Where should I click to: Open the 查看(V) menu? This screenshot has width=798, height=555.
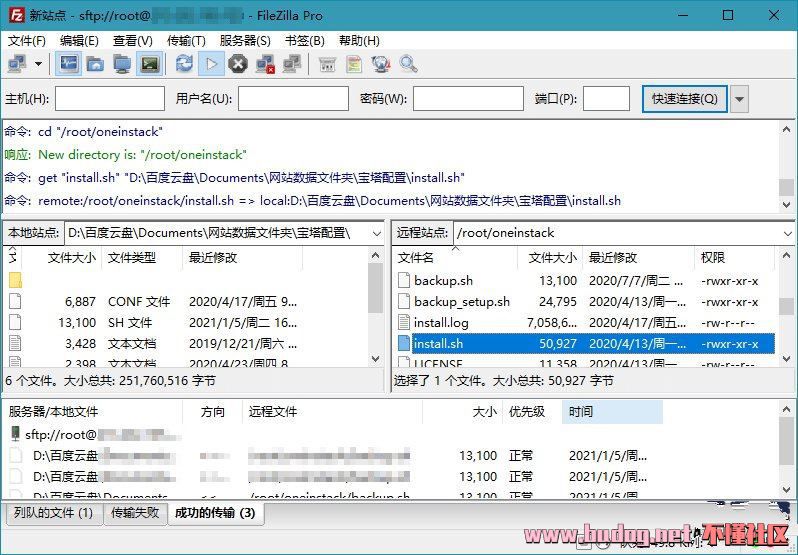tap(132, 41)
